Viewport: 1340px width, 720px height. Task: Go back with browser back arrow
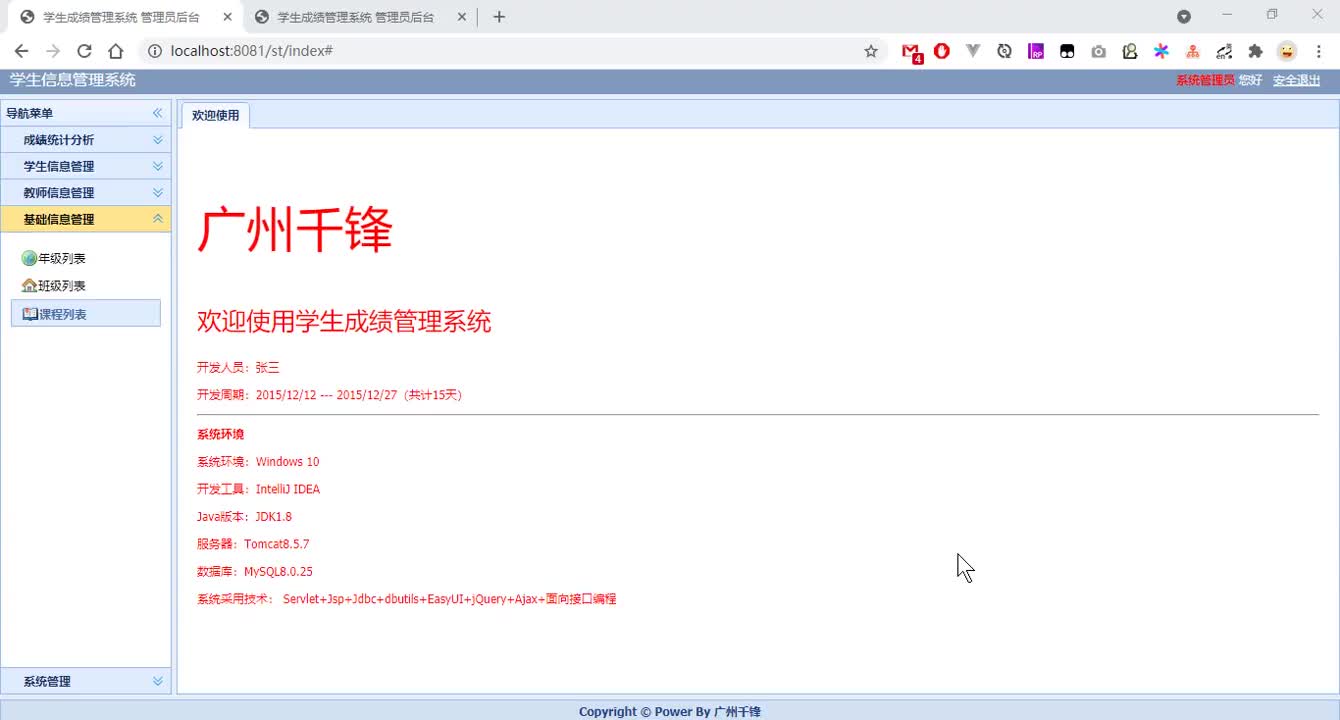pyautogui.click(x=21, y=51)
